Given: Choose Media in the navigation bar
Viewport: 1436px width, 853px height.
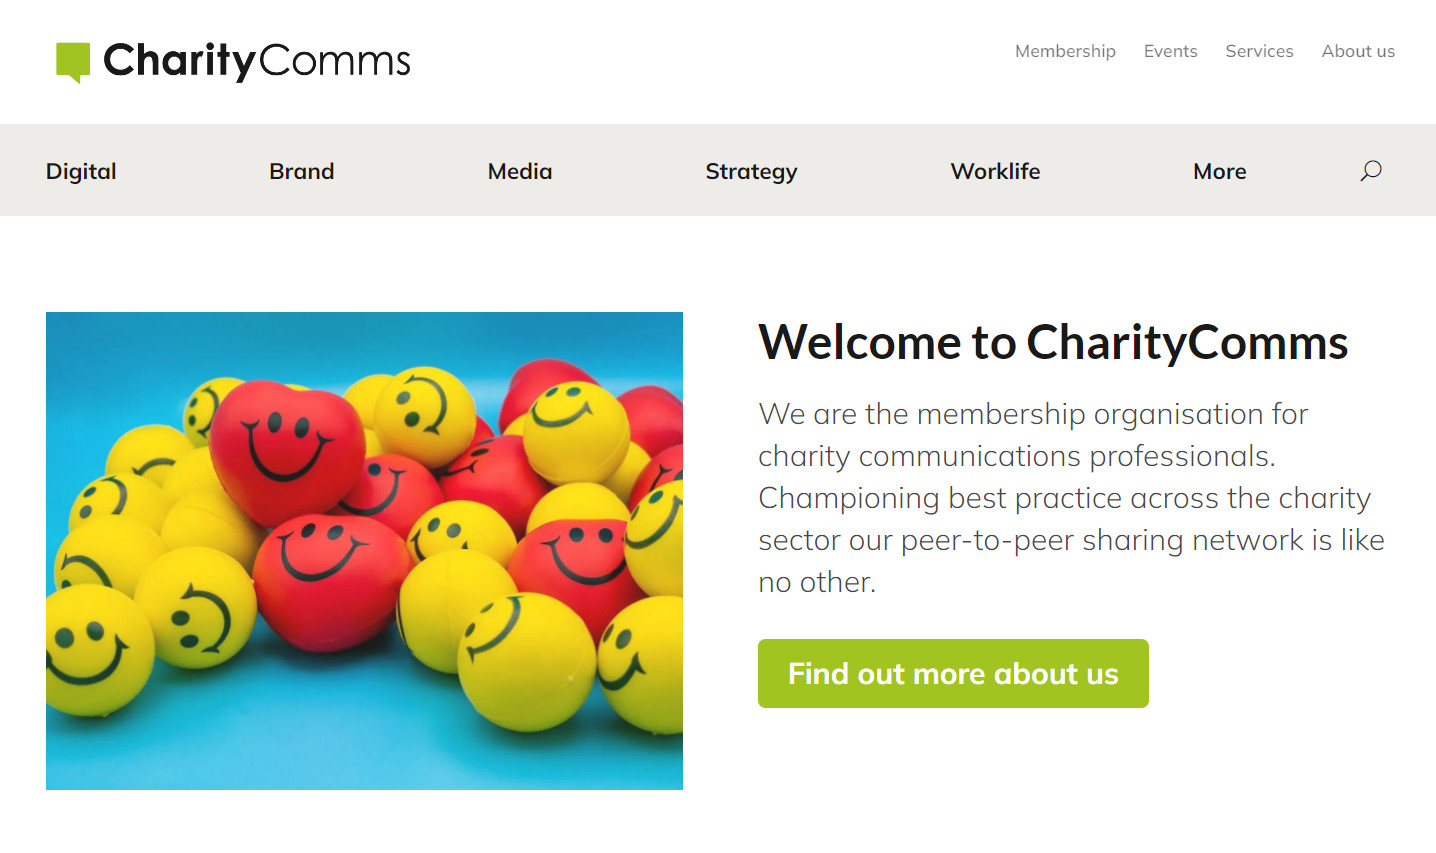Looking at the screenshot, I should (x=519, y=171).
